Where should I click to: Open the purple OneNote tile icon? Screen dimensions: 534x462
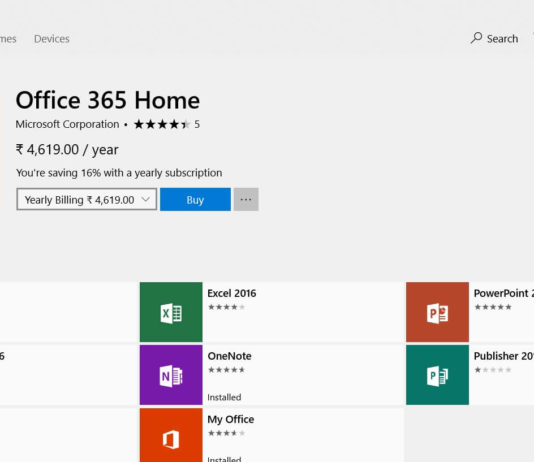[x=171, y=375]
